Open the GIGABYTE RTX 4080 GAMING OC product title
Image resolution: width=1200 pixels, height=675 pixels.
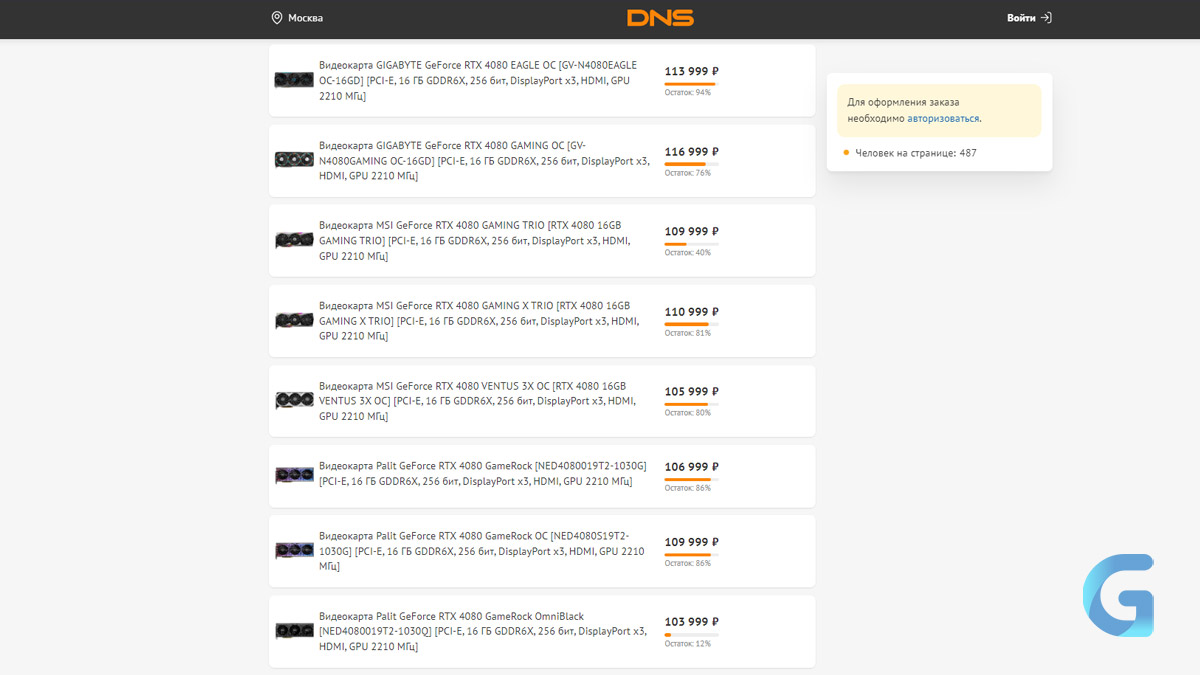click(484, 160)
